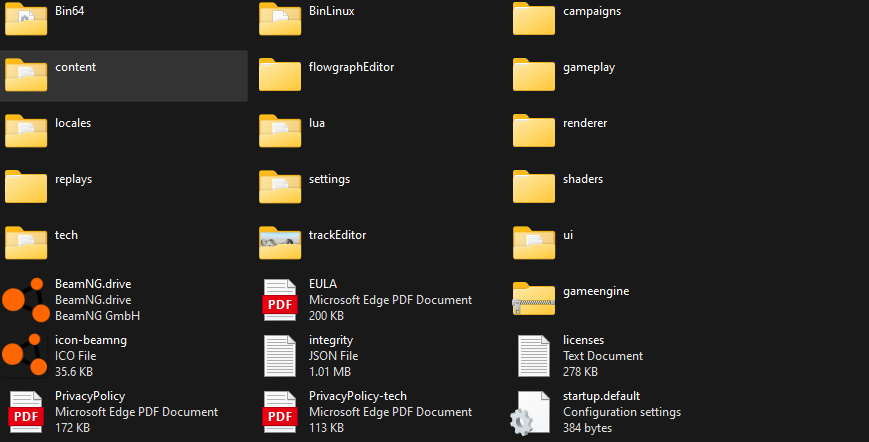Click the '1.01 MB' size text
This screenshot has height=442, width=869.
point(330,372)
